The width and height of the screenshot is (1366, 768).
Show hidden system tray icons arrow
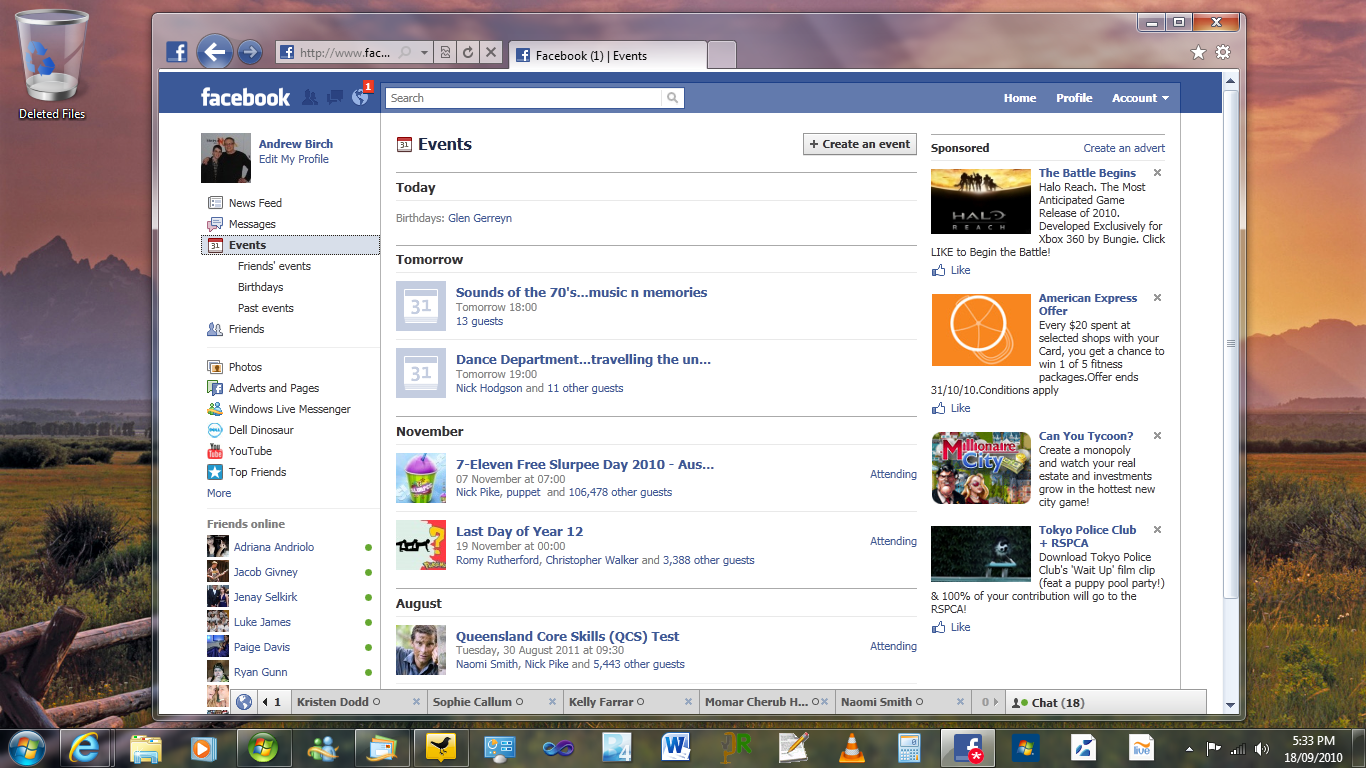coord(1189,748)
